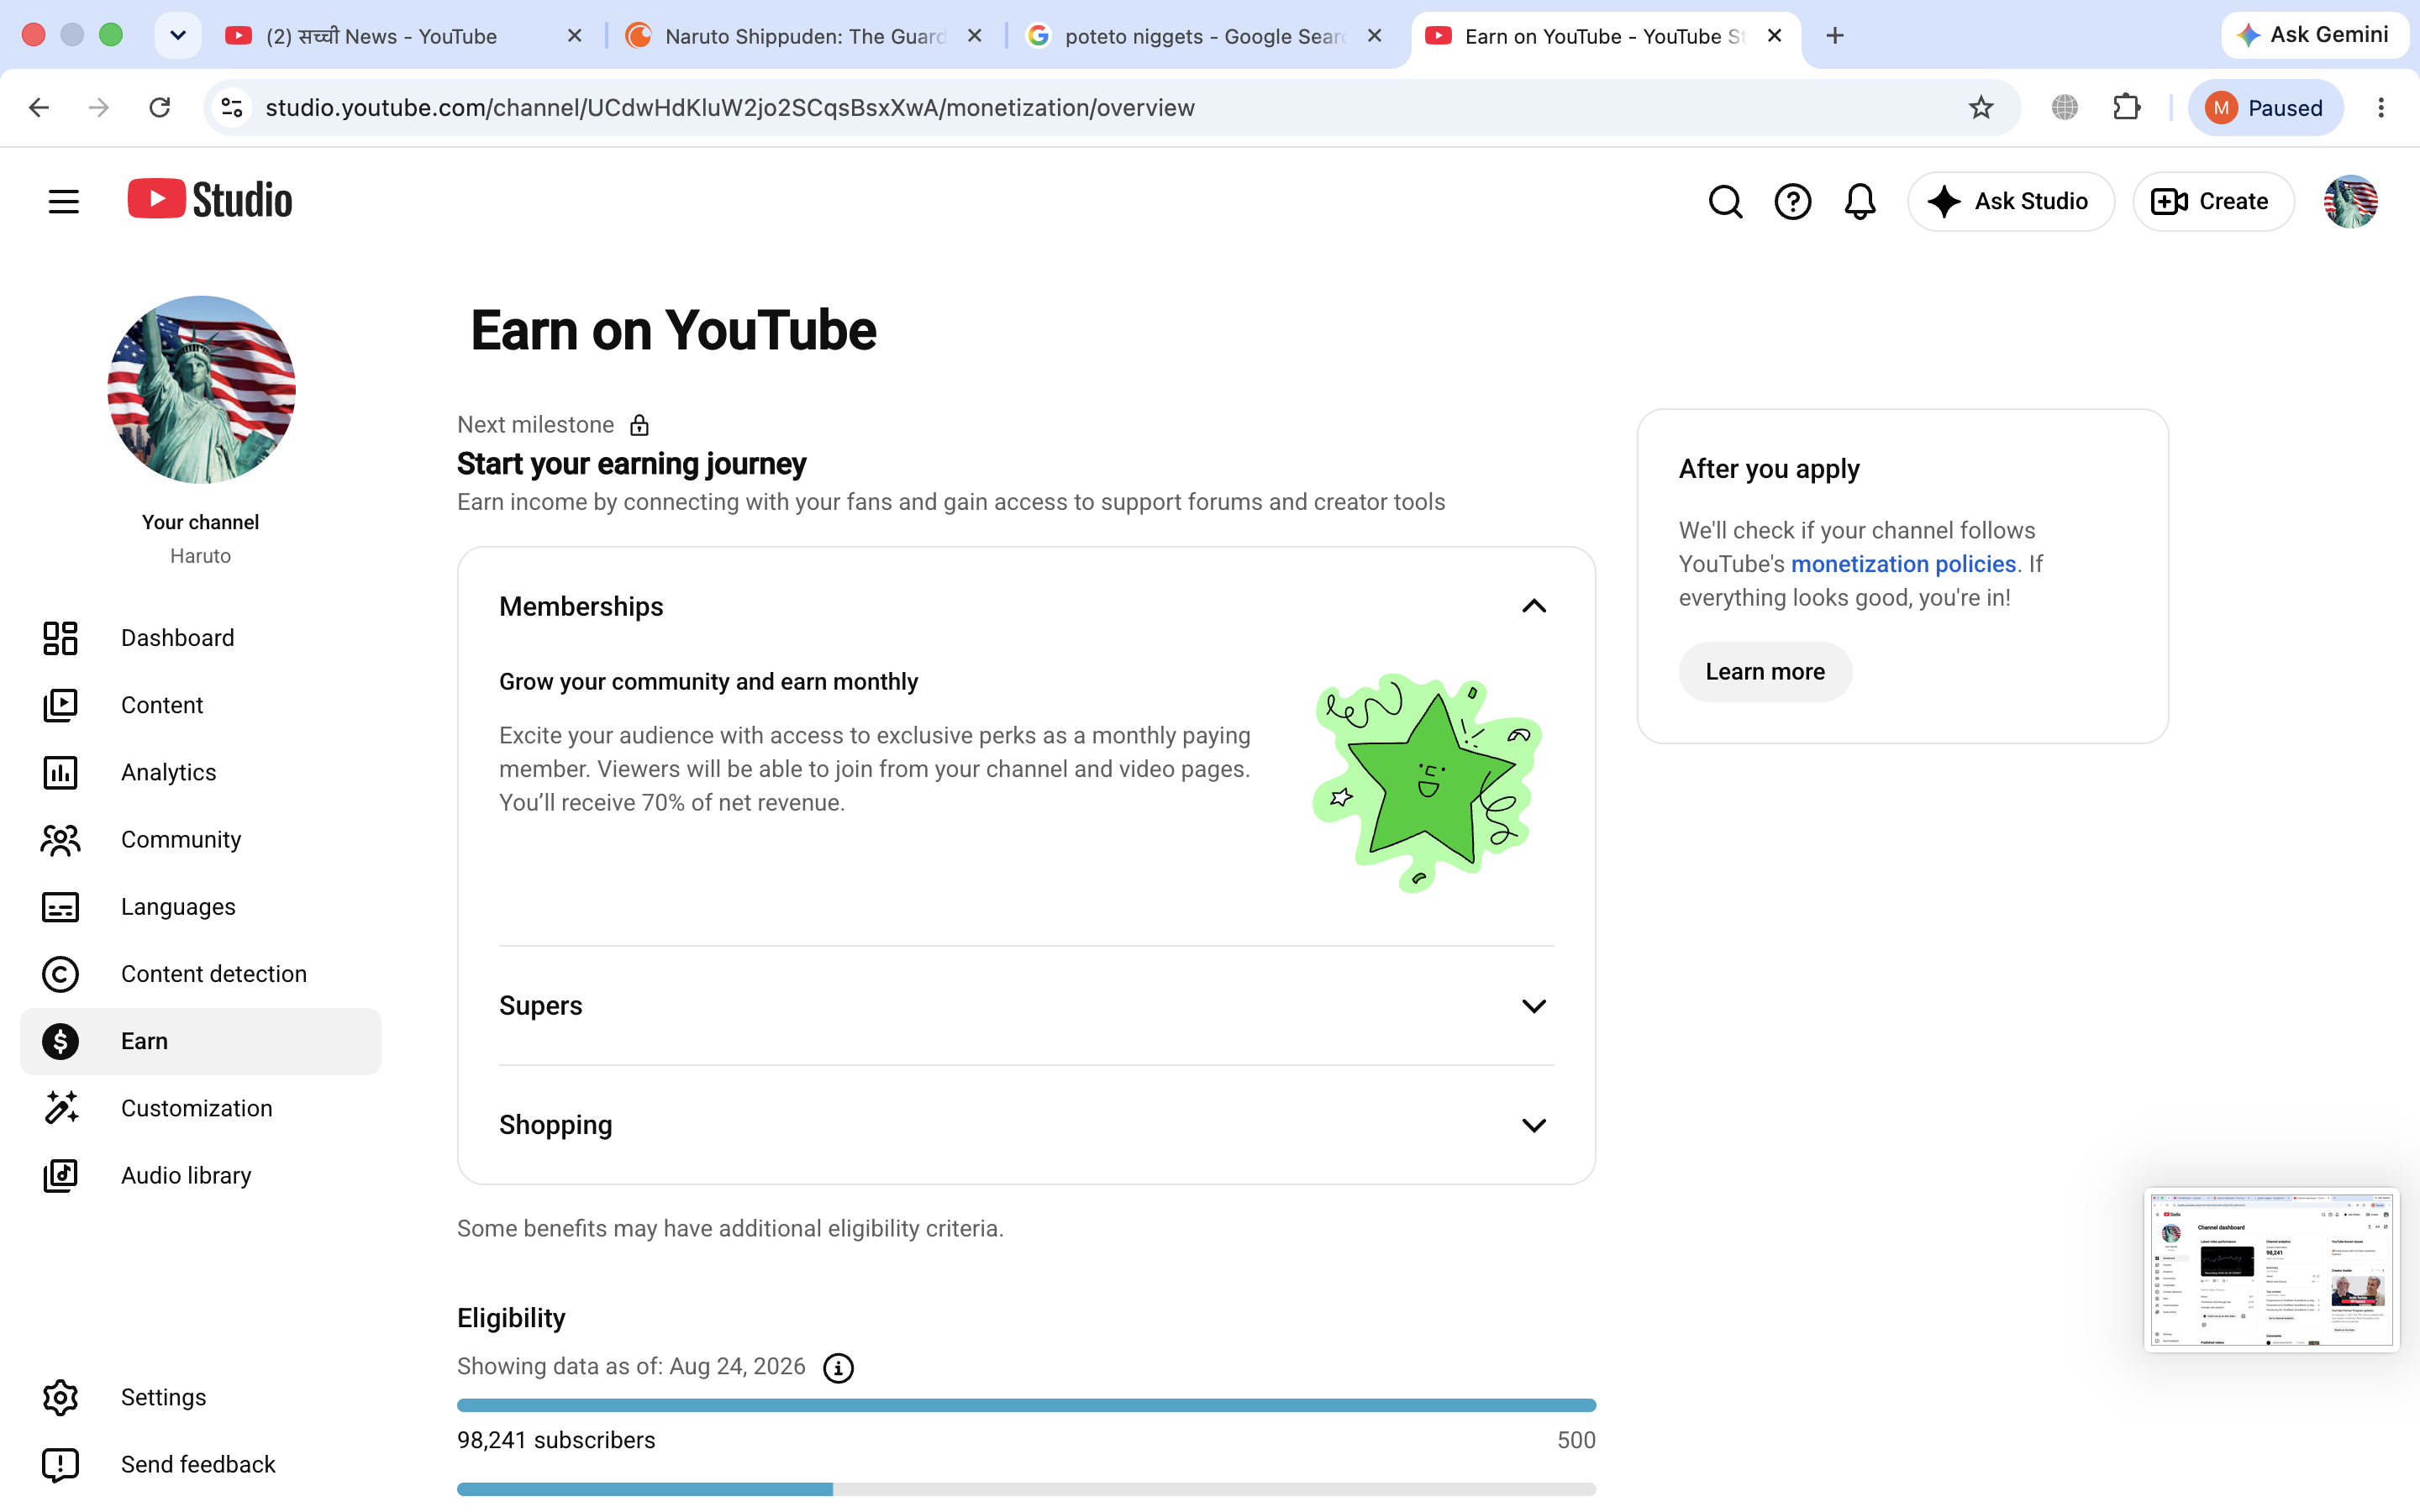Click the Earn dollar icon
2420x1512 pixels.
60,1041
